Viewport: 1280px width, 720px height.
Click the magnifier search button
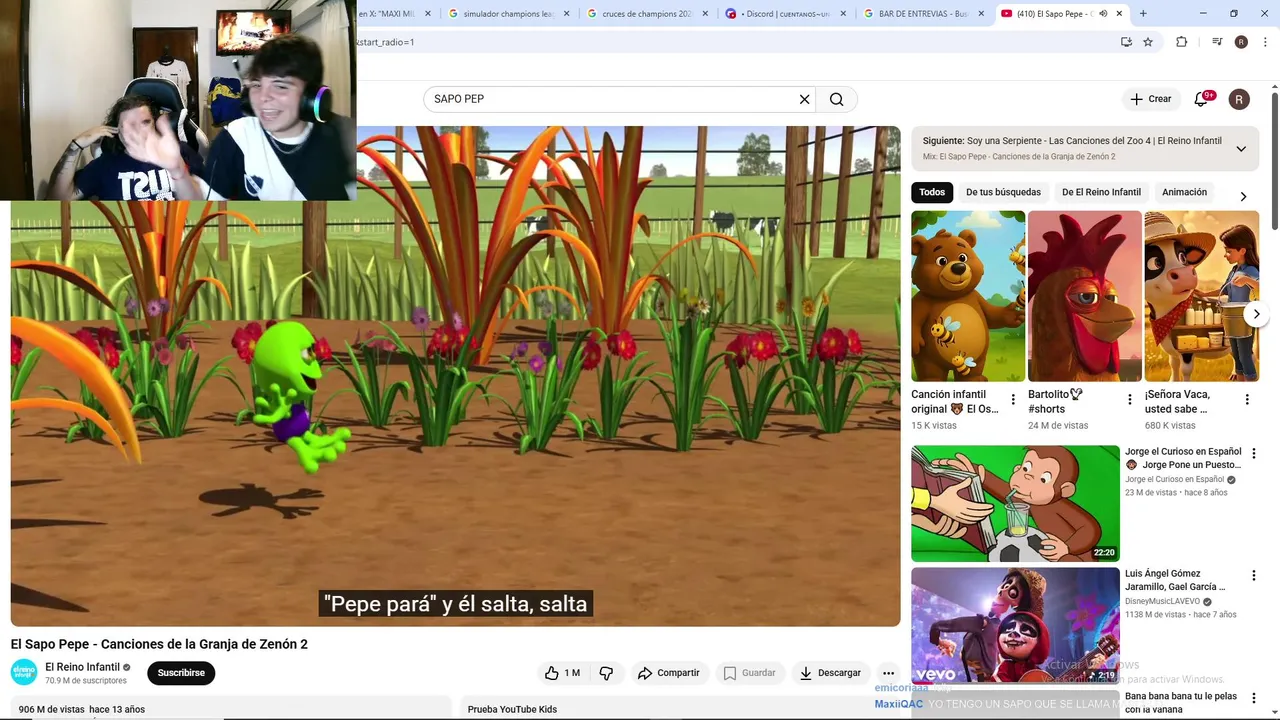[837, 99]
